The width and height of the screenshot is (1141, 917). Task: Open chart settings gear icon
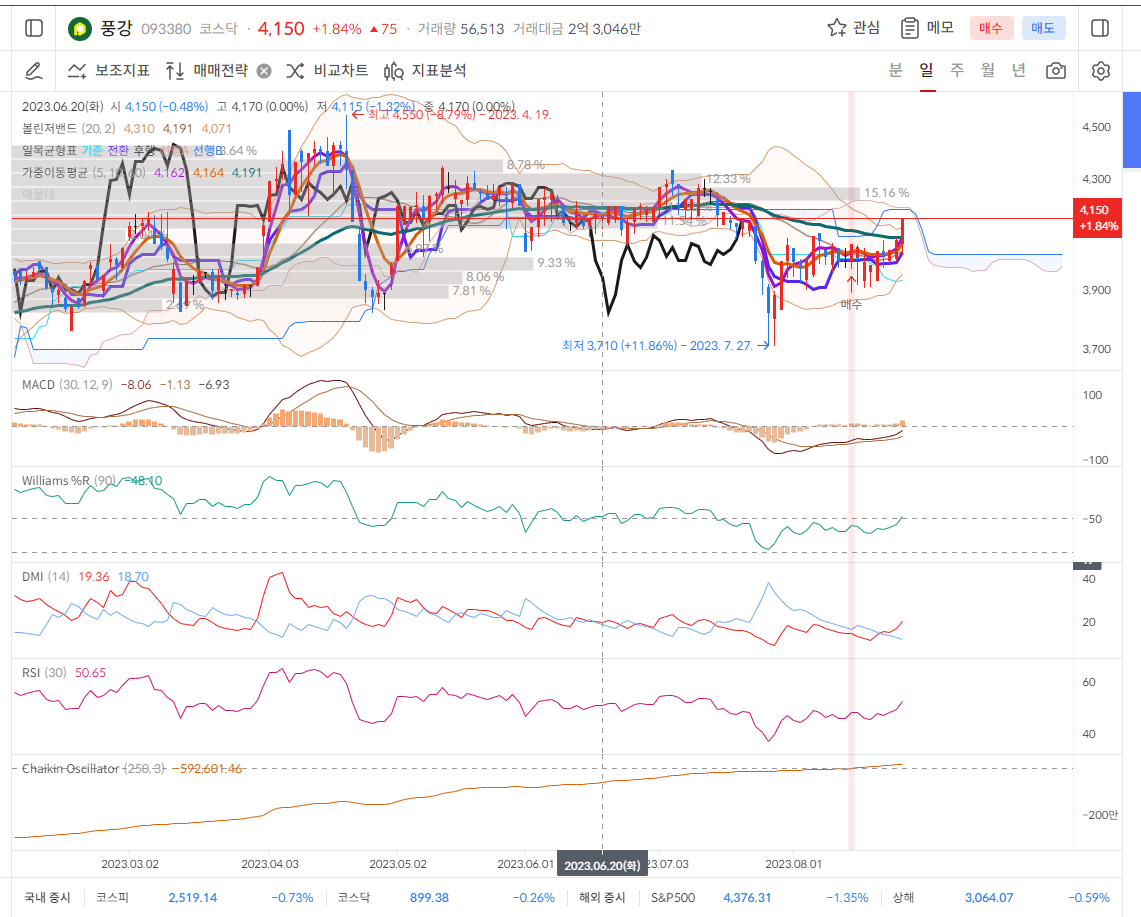click(x=1101, y=71)
